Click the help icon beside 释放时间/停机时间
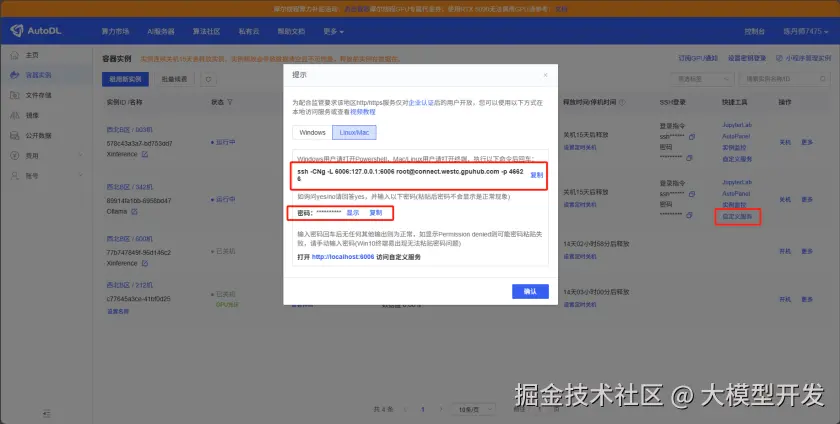Viewport: 840px width, 424px height. click(622, 102)
